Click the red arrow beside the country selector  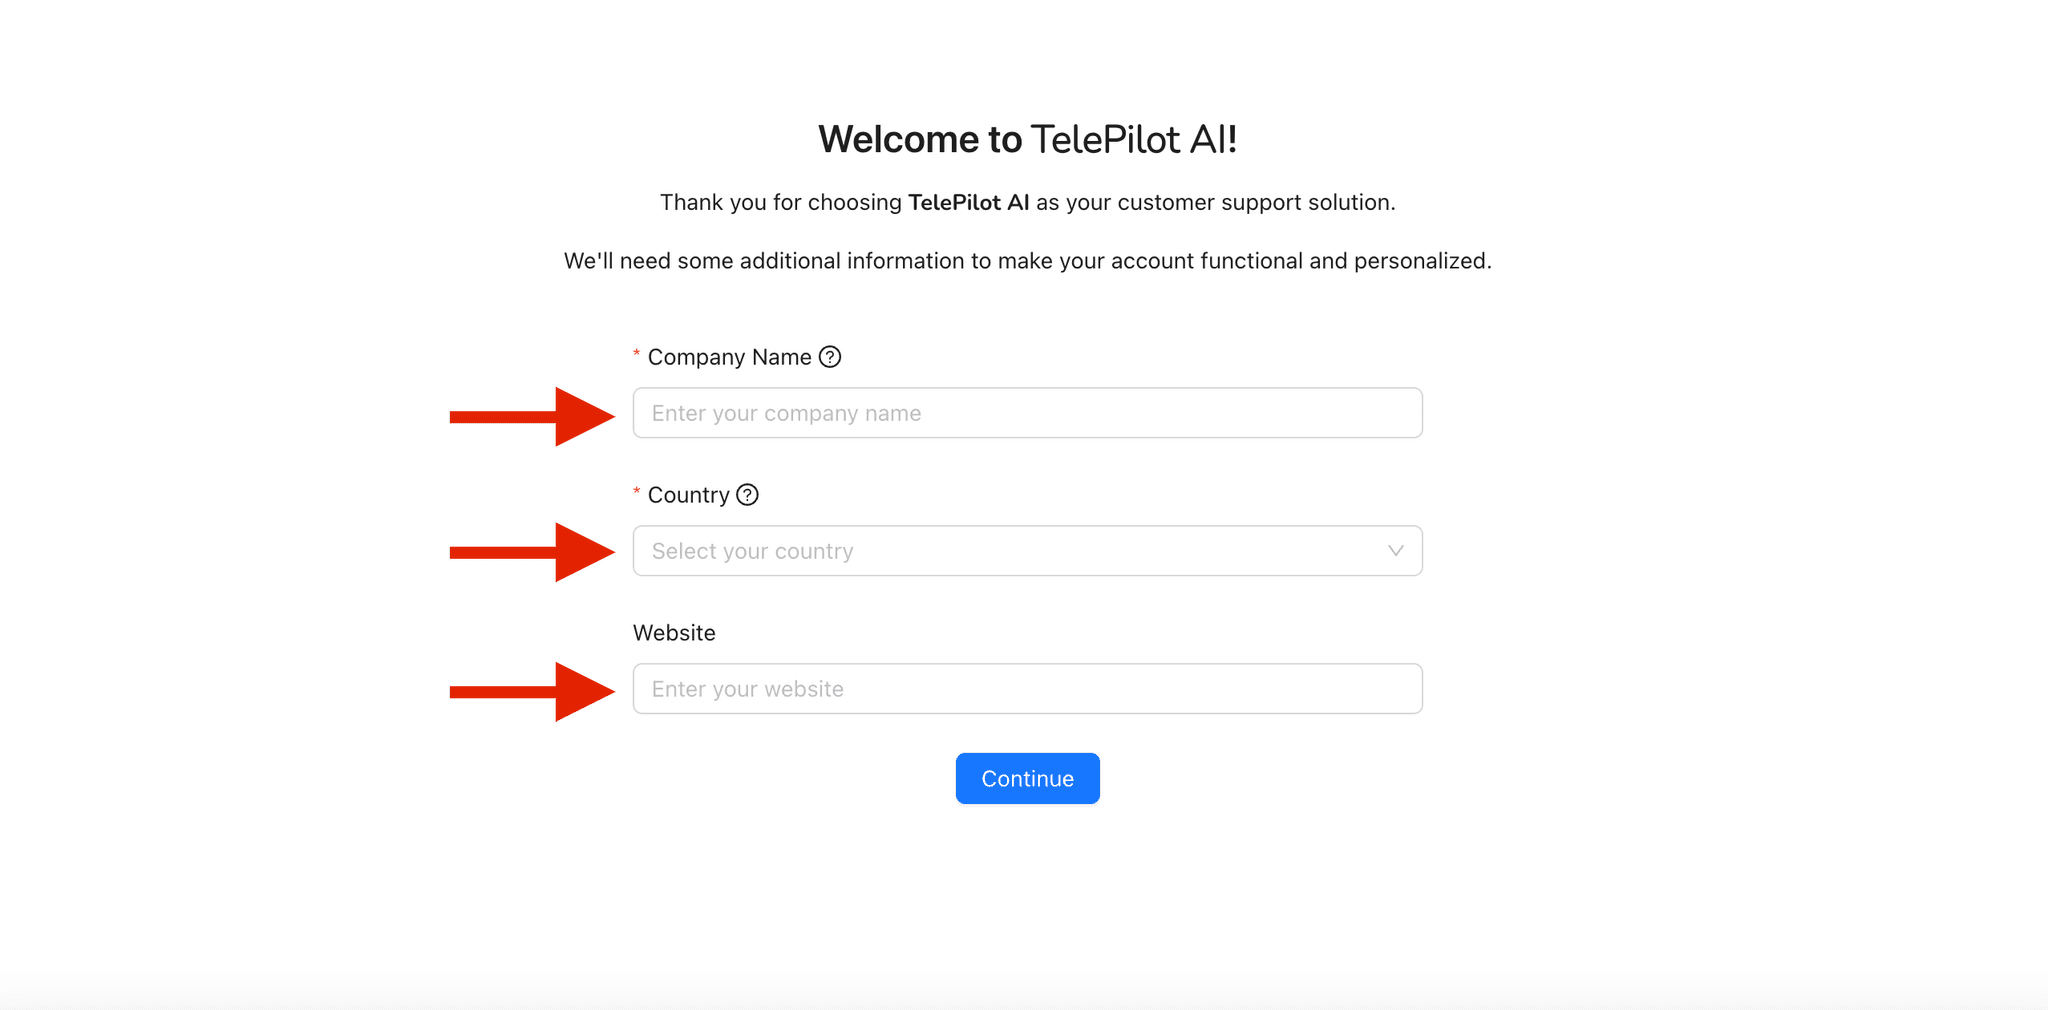532,552
